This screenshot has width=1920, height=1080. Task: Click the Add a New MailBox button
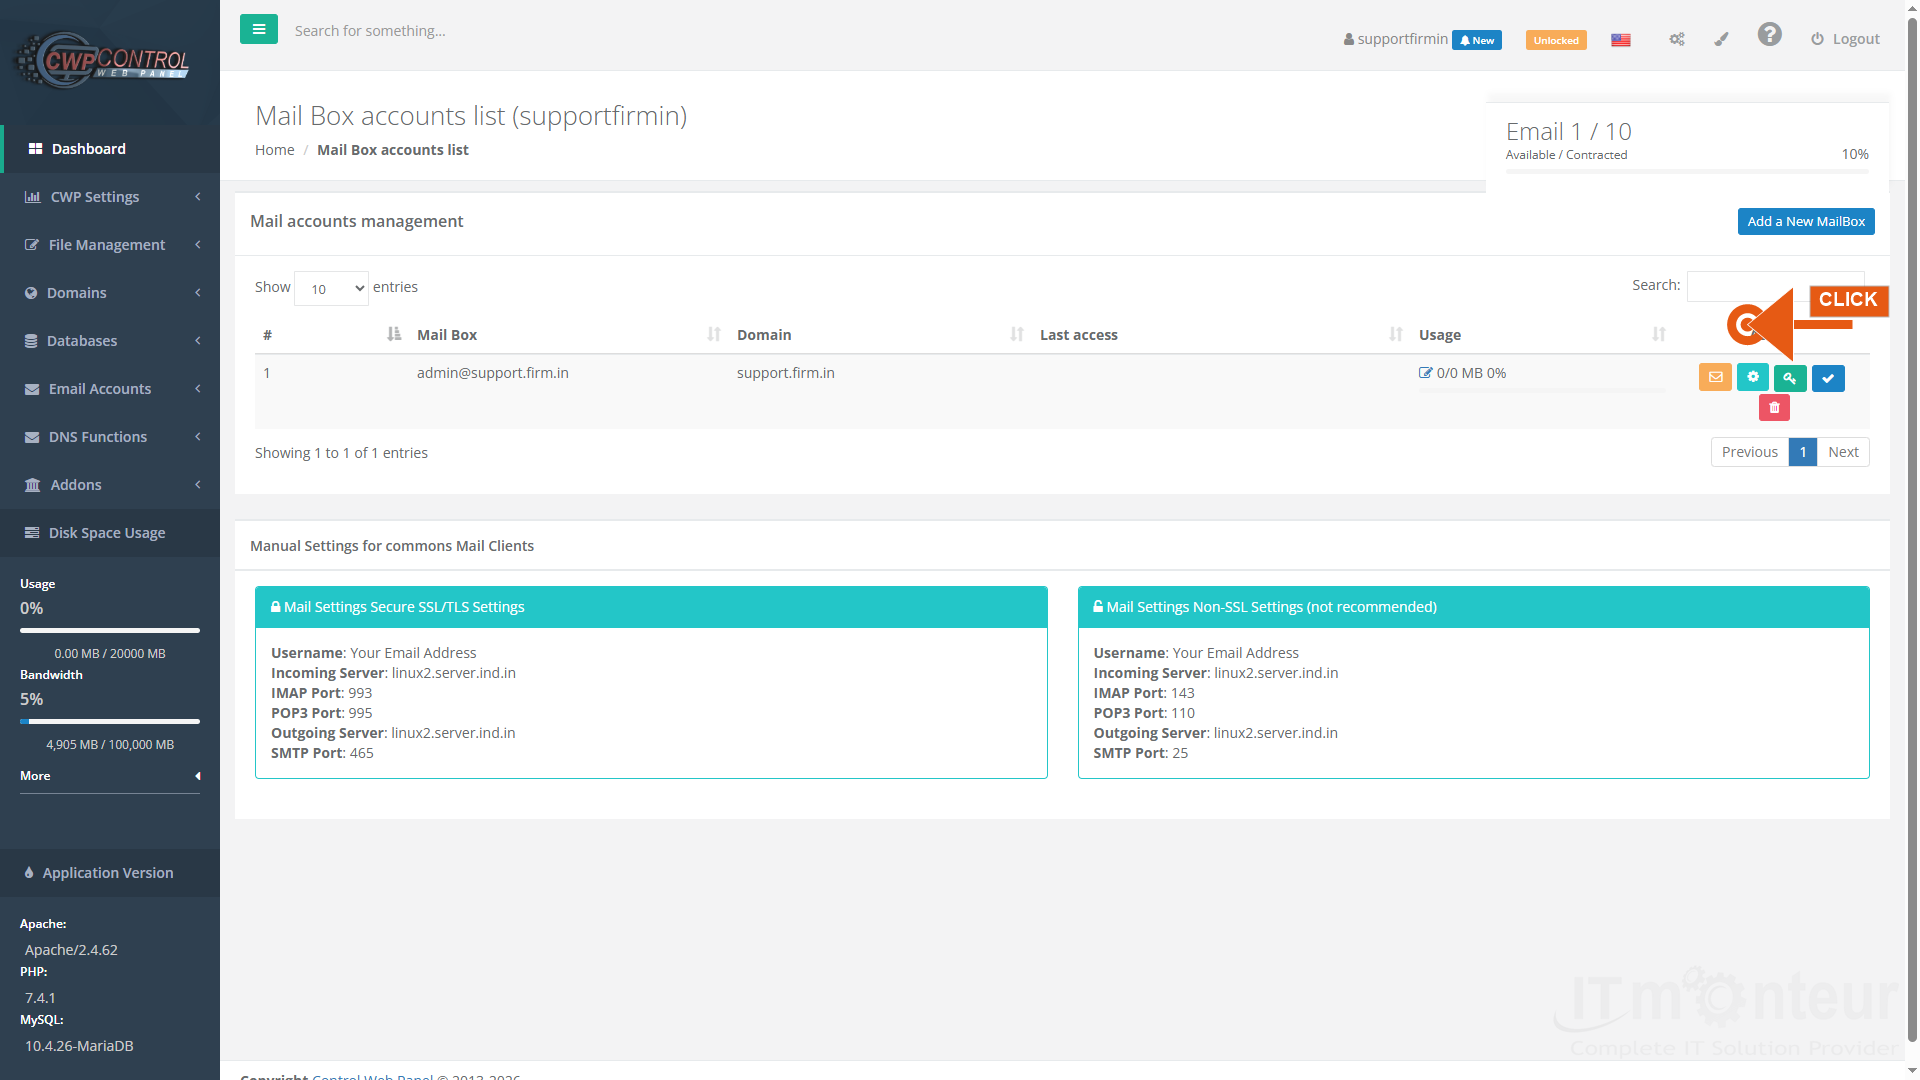tap(1806, 222)
